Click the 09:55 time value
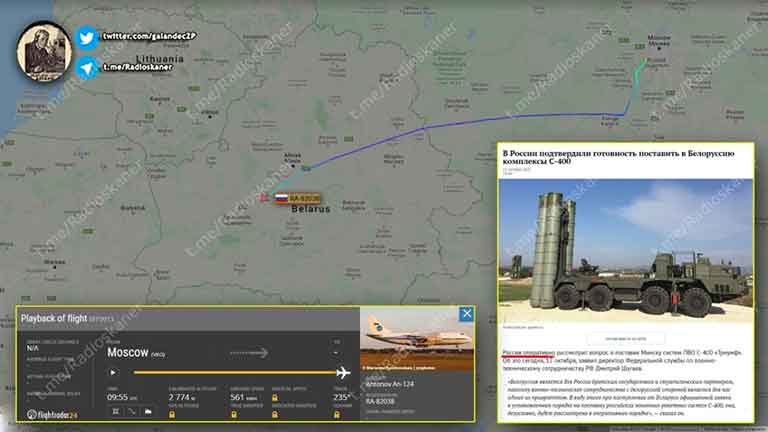The width and height of the screenshot is (768, 432). 118,397
